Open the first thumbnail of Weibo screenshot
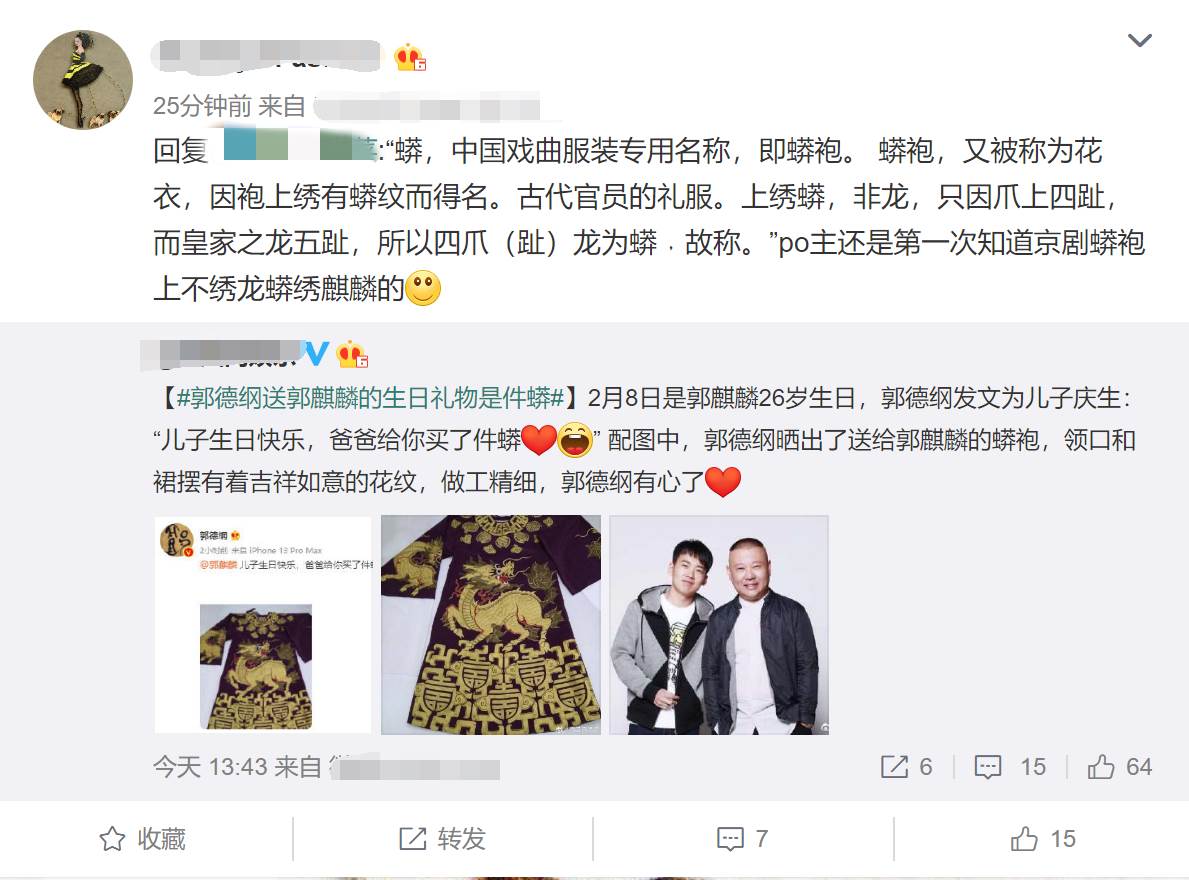Image resolution: width=1189 pixels, height=880 pixels. [263, 625]
